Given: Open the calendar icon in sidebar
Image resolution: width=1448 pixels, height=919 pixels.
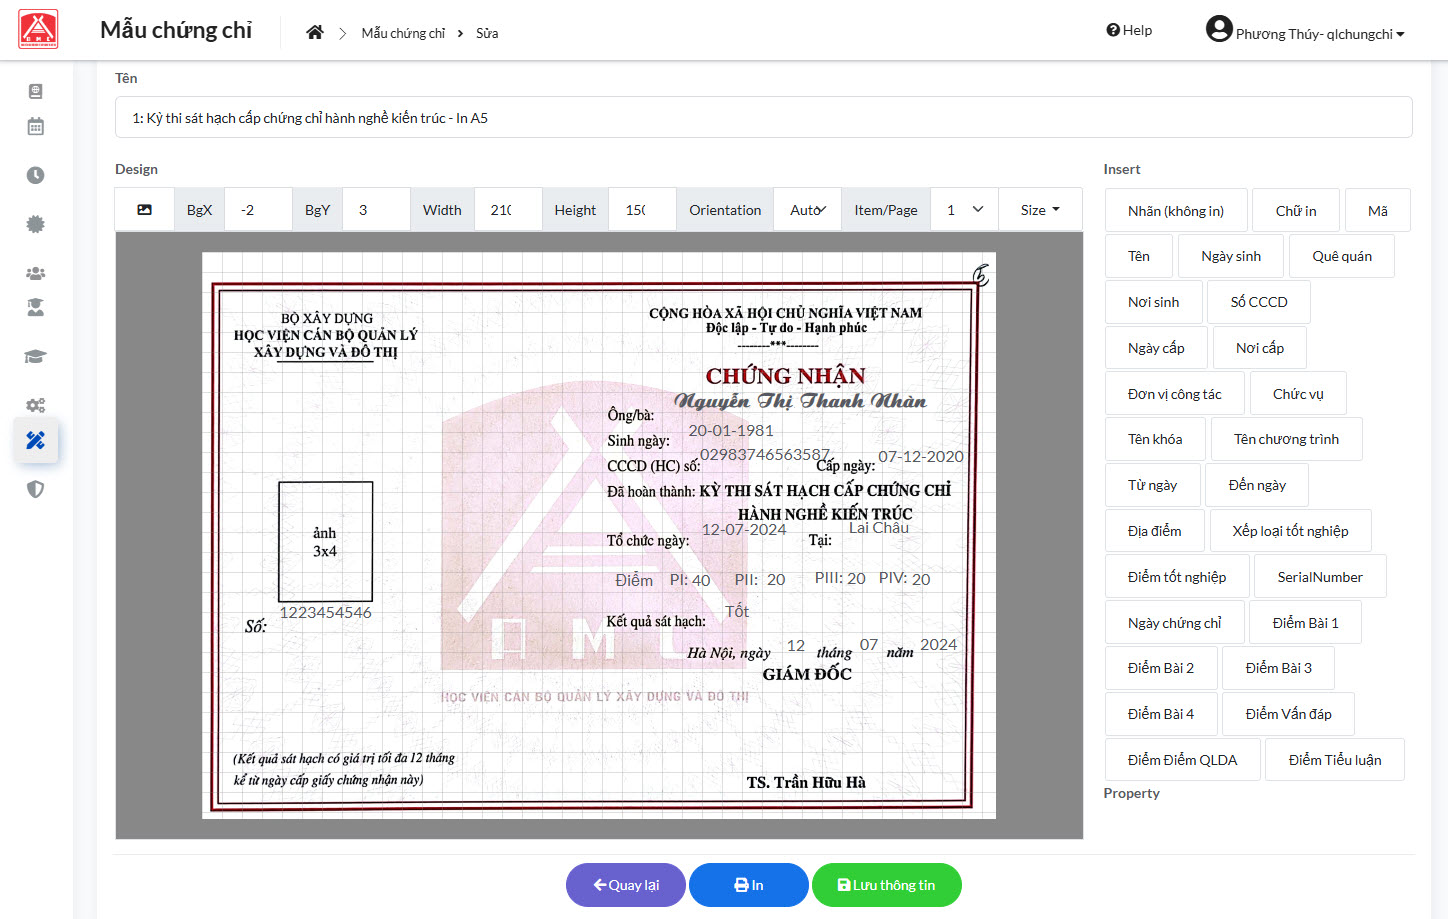Looking at the screenshot, I should [35, 127].
